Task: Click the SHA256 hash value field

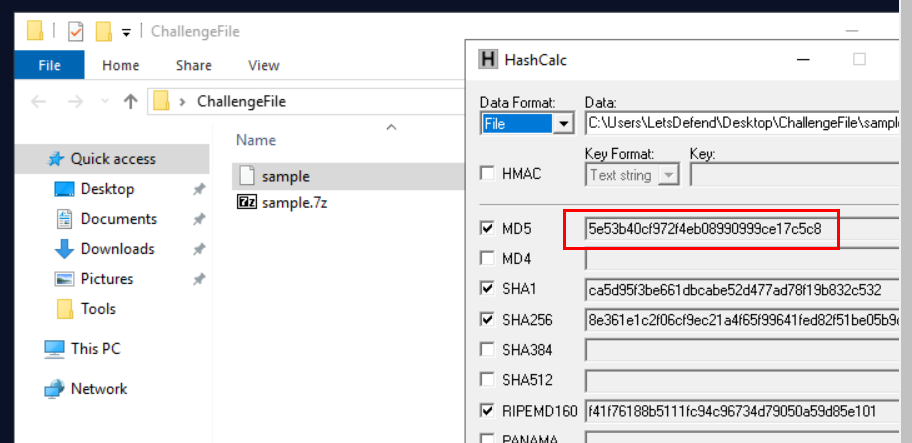Action: click(742, 320)
